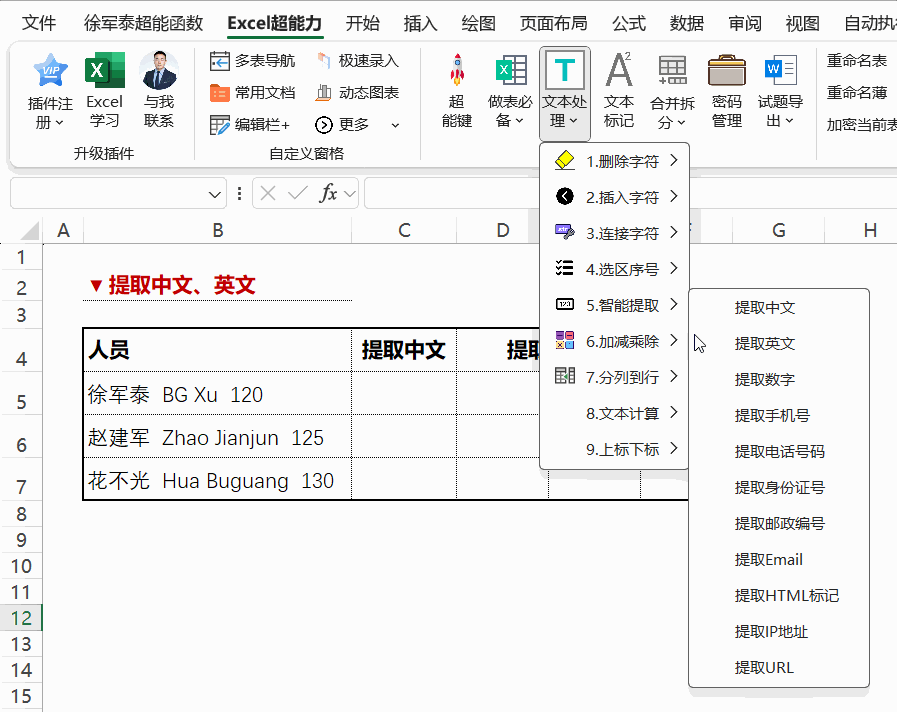Open 密码管理 briefcase icon
The width and height of the screenshot is (897, 712).
[x=727, y=70]
